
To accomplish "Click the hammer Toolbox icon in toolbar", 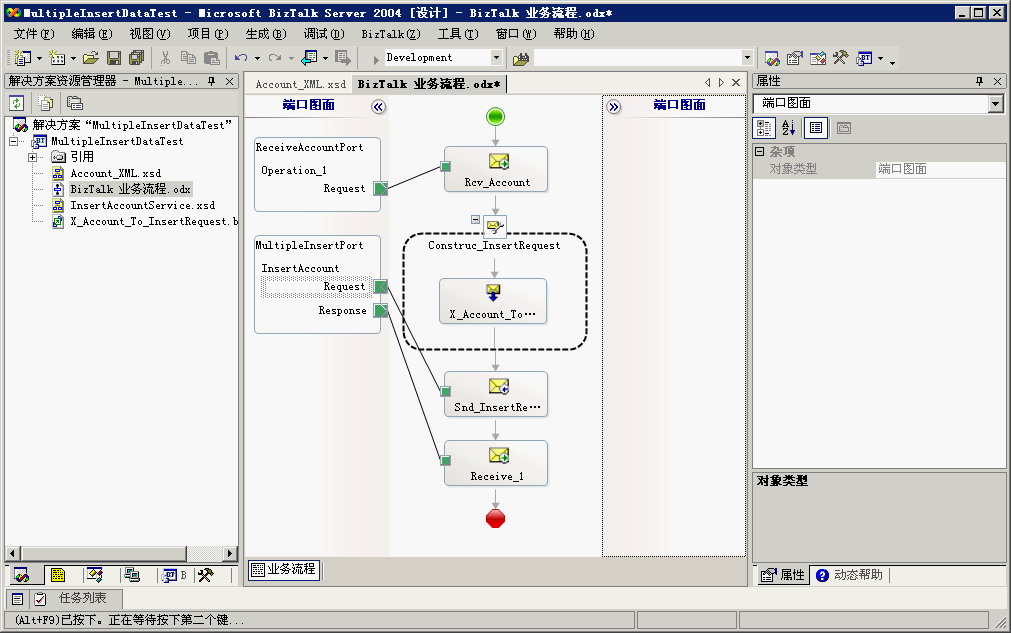I will (x=840, y=58).
